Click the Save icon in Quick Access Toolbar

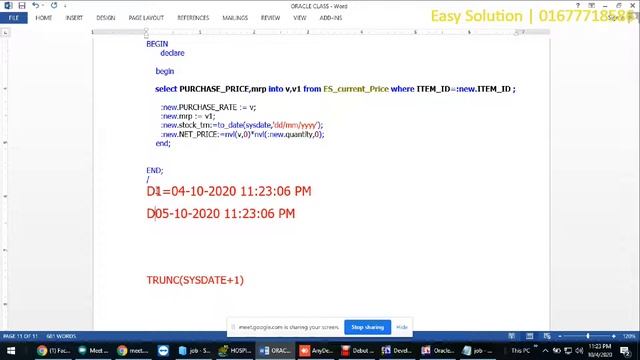[x=22, y=6]
